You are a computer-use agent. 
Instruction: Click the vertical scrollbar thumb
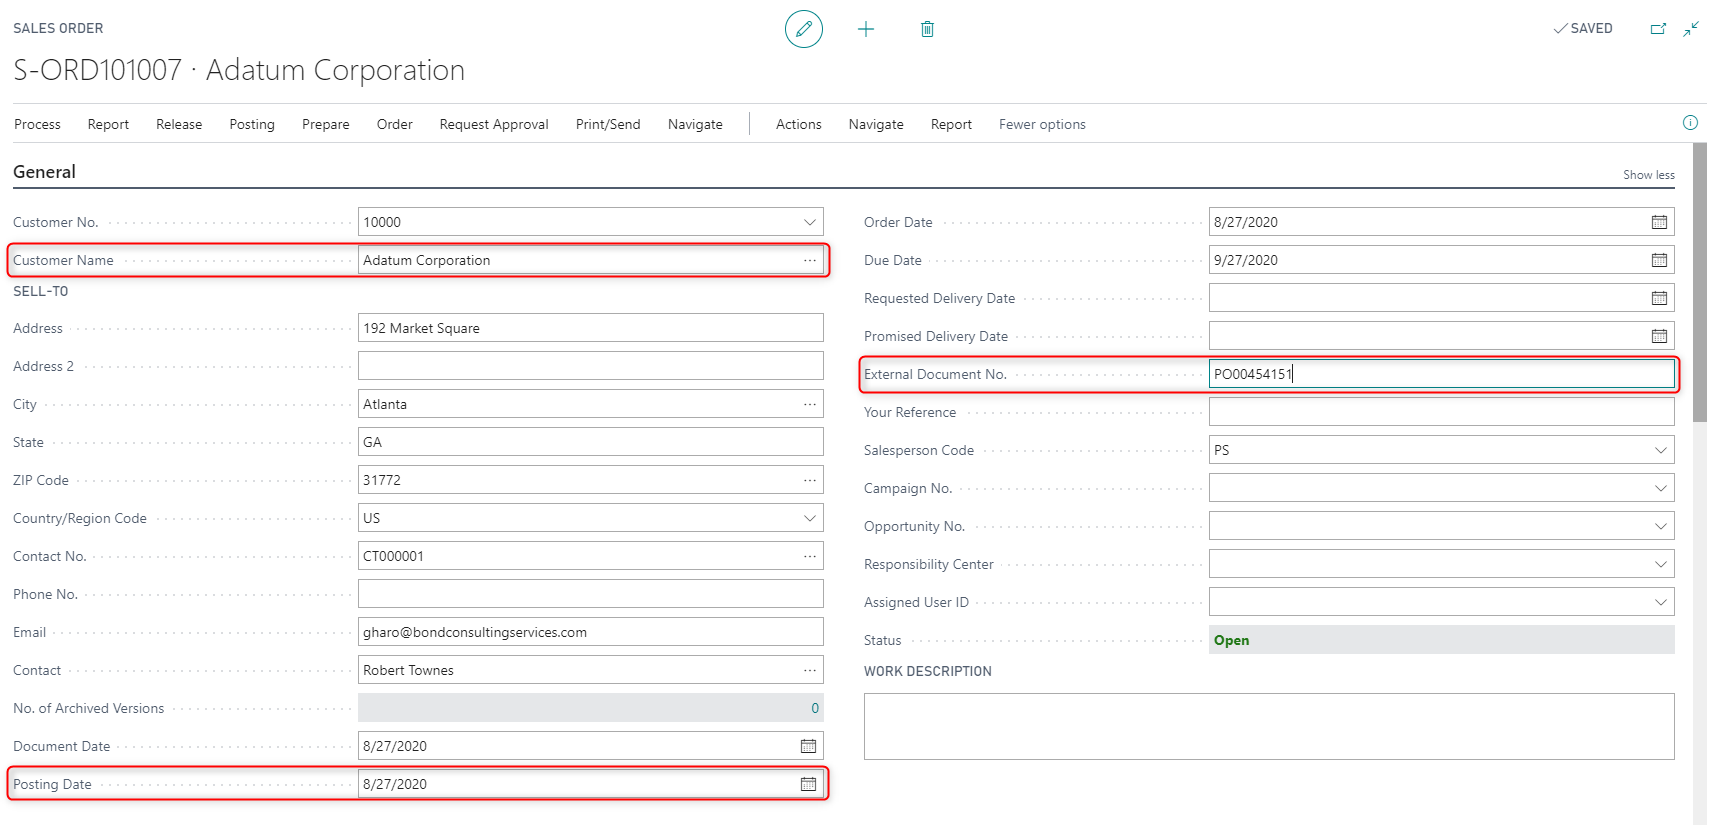click(x=1699, y=282)
